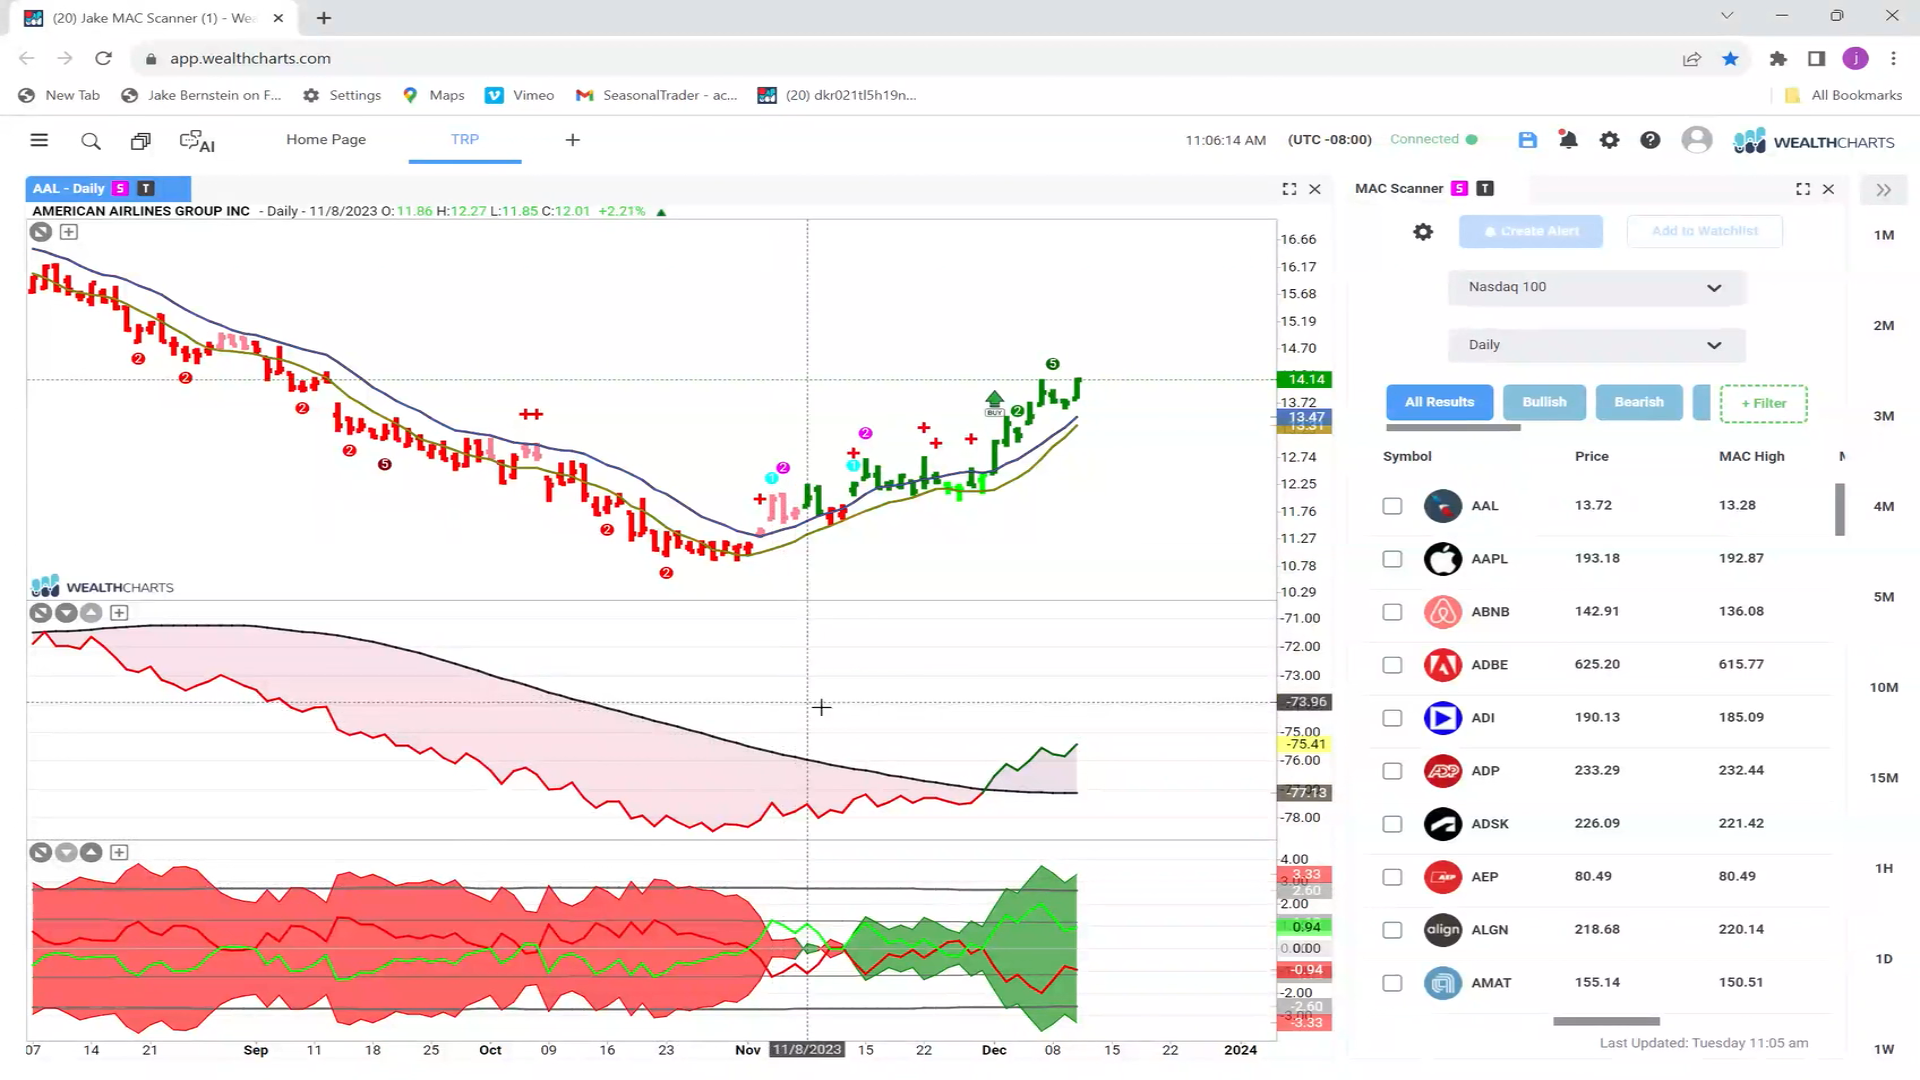The image size is (1920, 1080).
Task: Save the workspace with floppy disk icon
Action: [1527, 140]
